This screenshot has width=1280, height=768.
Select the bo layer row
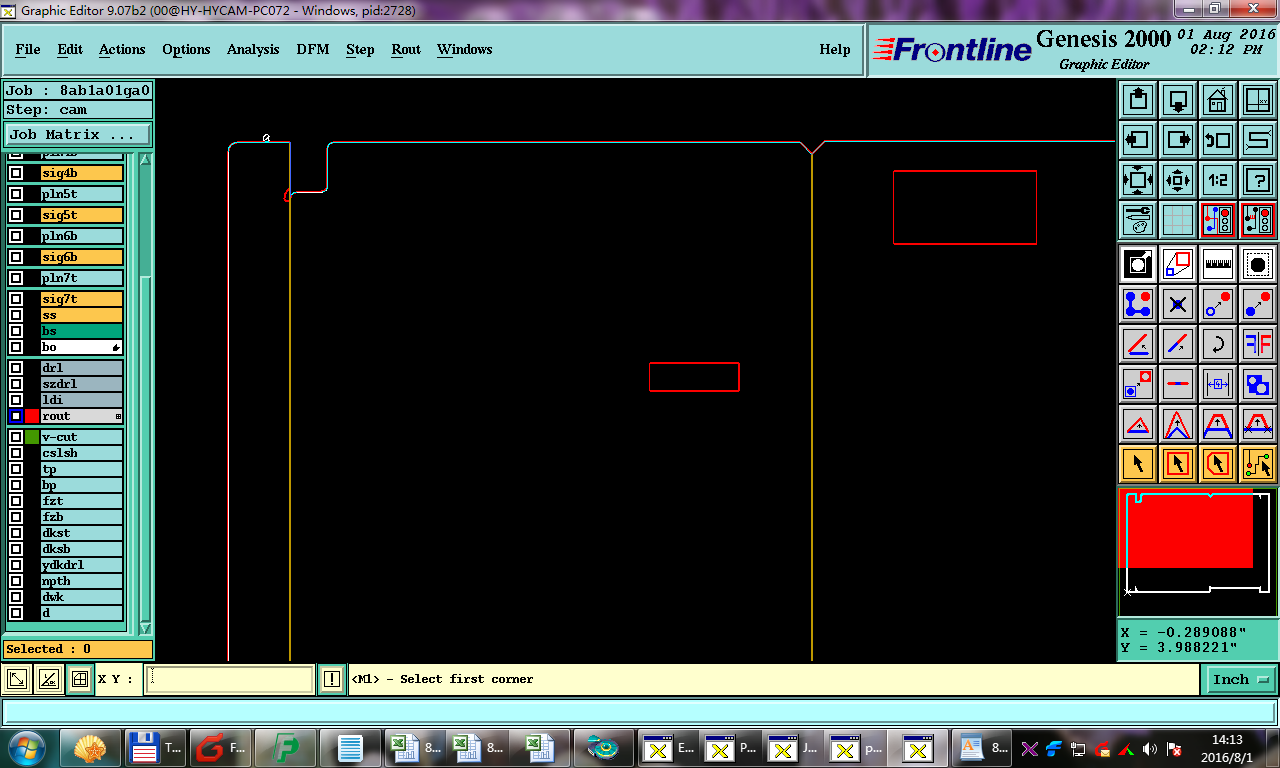81,347
